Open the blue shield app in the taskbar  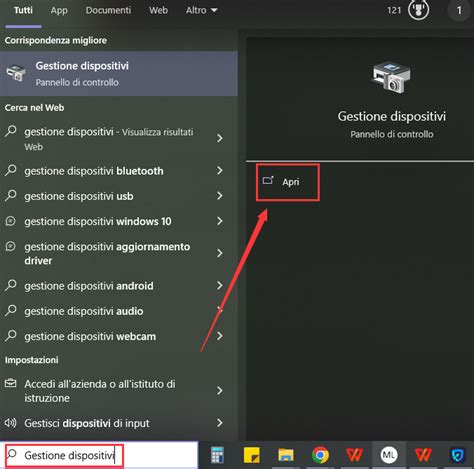click(457, 455)
